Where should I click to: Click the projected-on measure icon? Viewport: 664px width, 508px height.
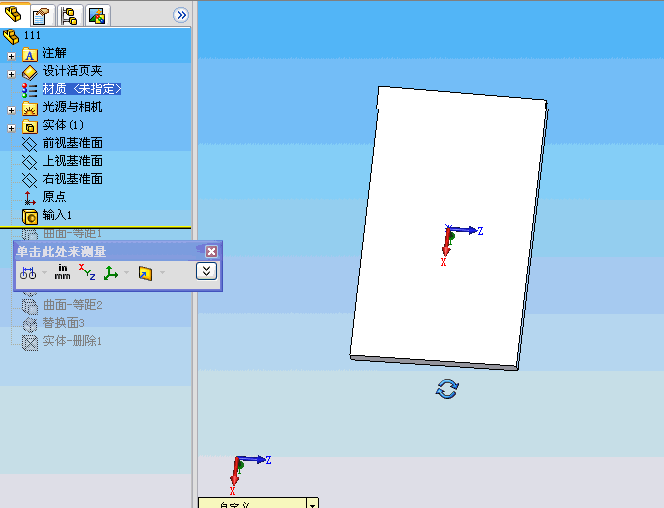pyautogui.click(x=145, y=273)
